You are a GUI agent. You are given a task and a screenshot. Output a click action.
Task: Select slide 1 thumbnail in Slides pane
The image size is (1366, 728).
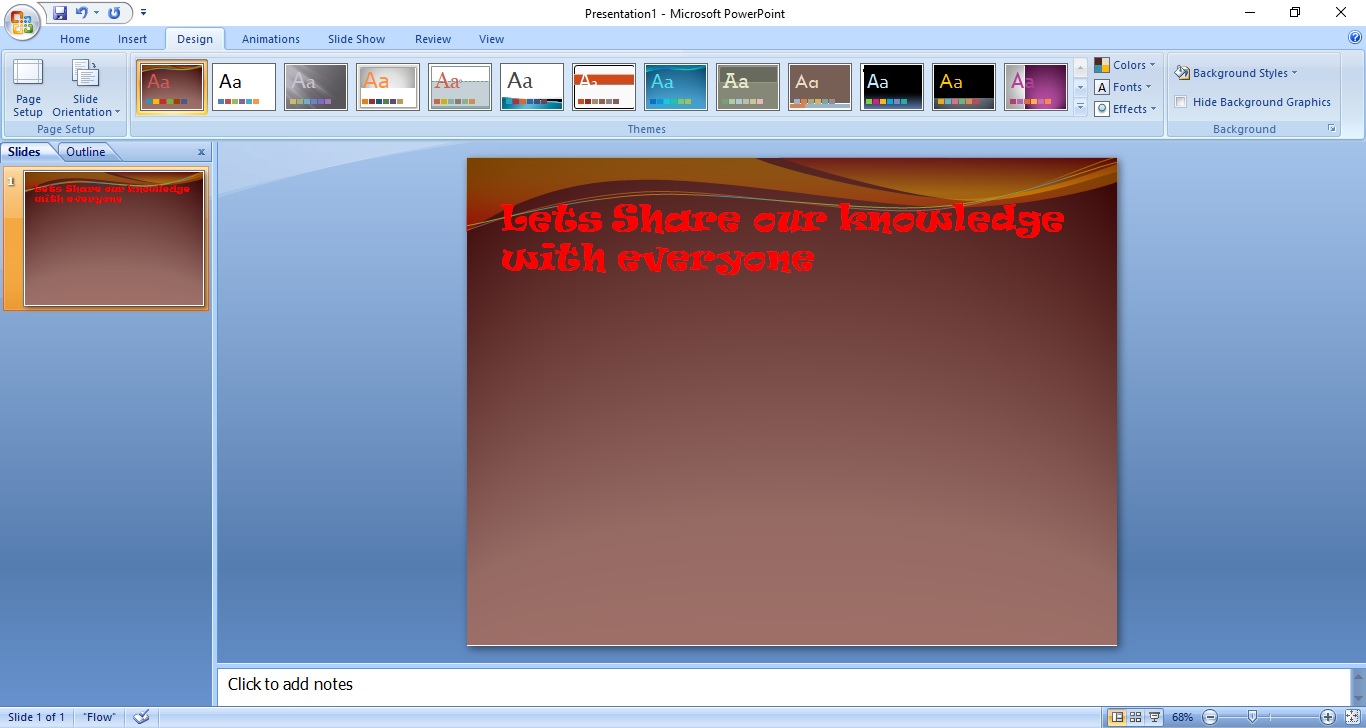point(114,238)
